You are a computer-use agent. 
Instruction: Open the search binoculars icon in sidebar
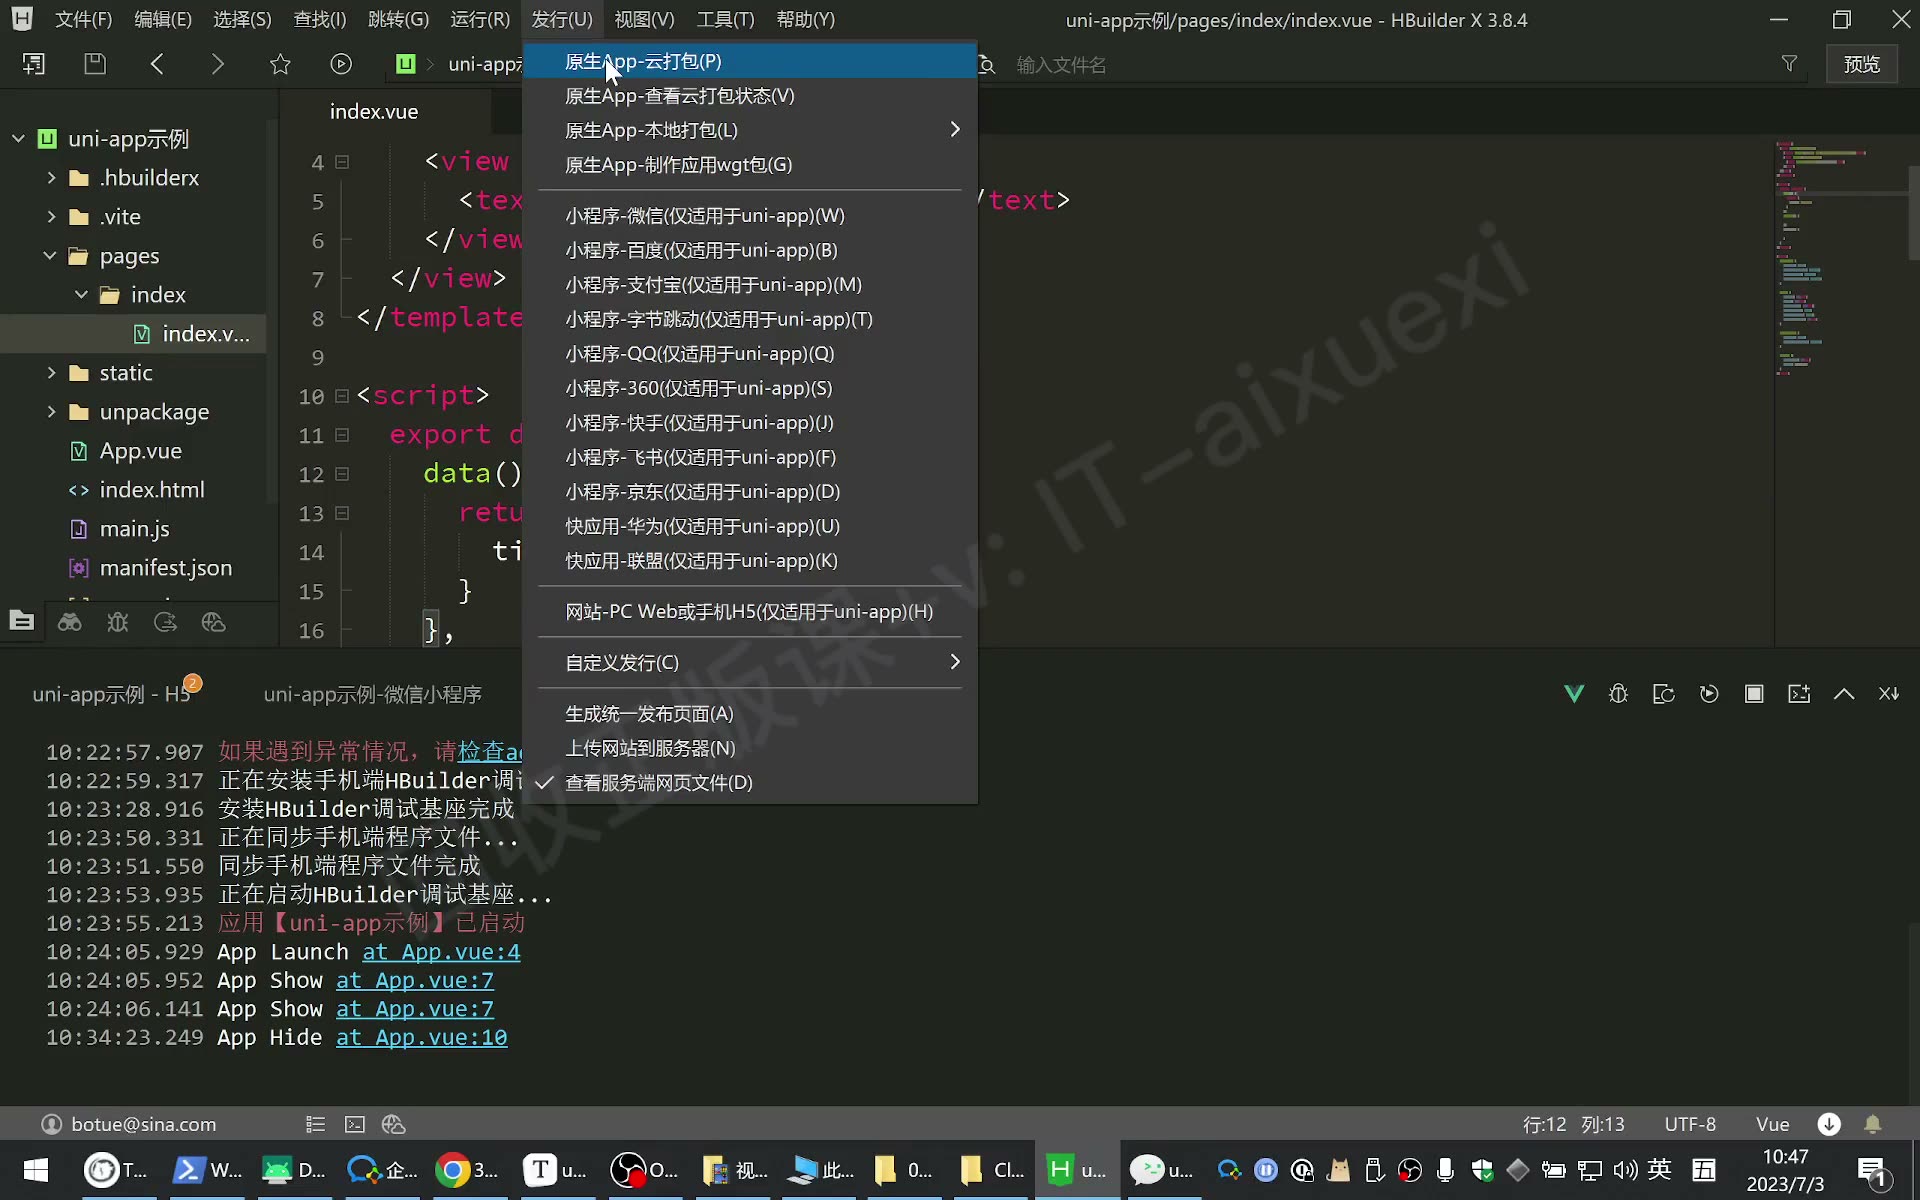coord(70,622)
